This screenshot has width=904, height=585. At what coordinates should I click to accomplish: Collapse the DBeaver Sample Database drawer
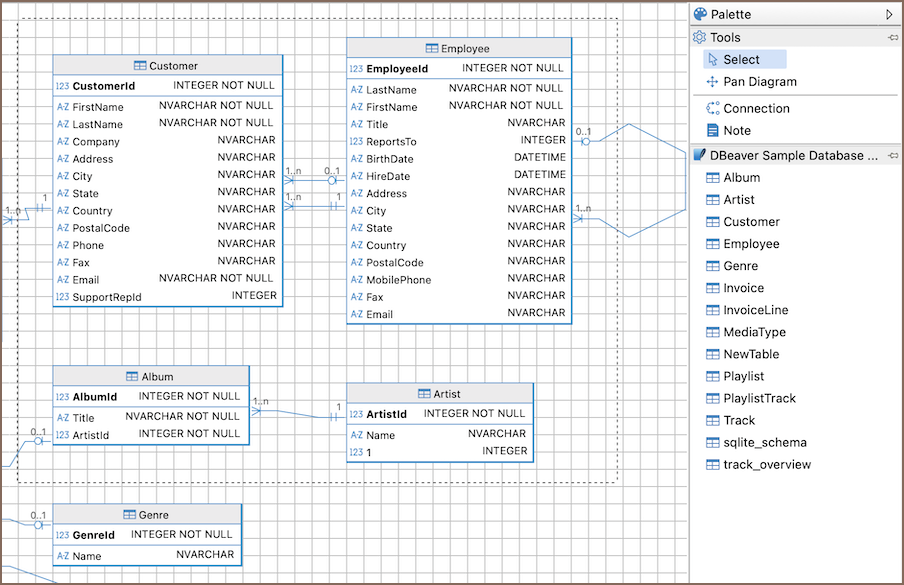coord(892,156)
